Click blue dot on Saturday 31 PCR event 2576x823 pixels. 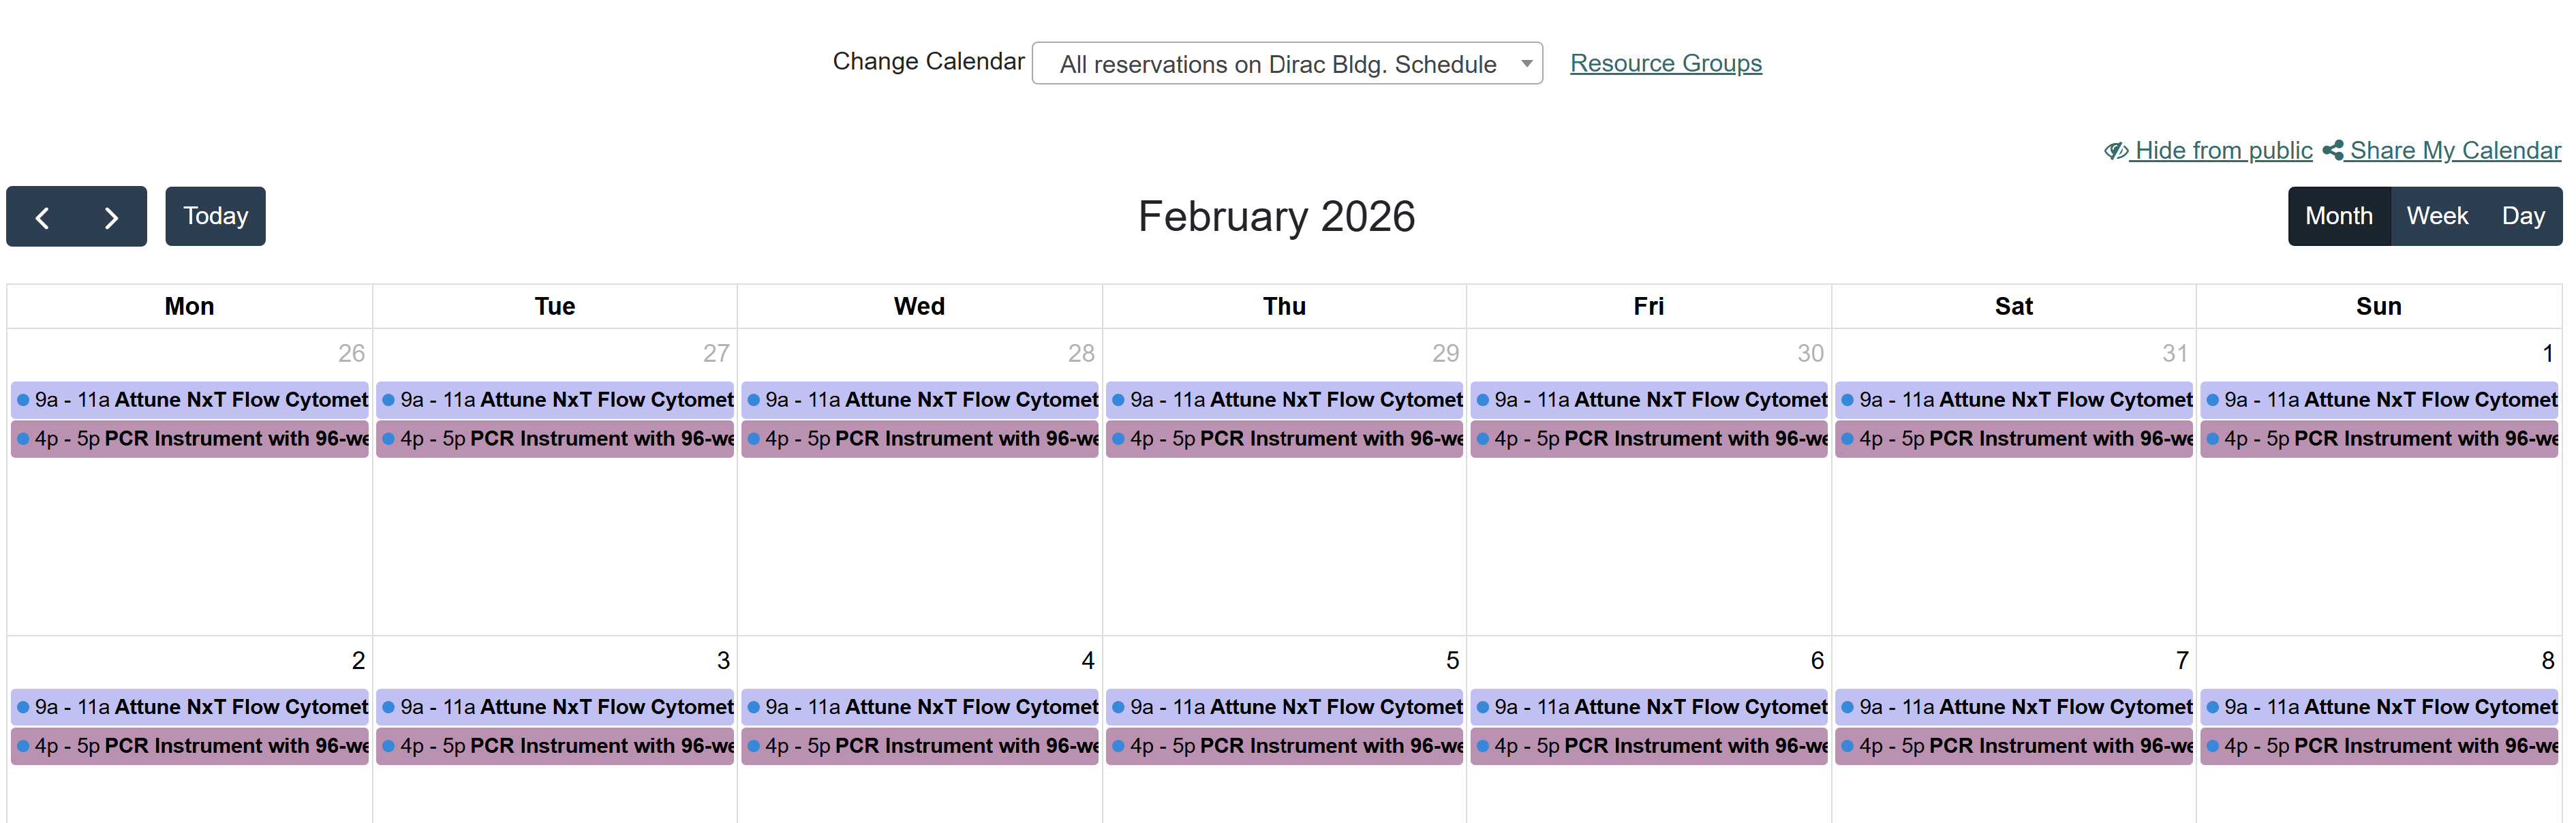click(1847, 439)
